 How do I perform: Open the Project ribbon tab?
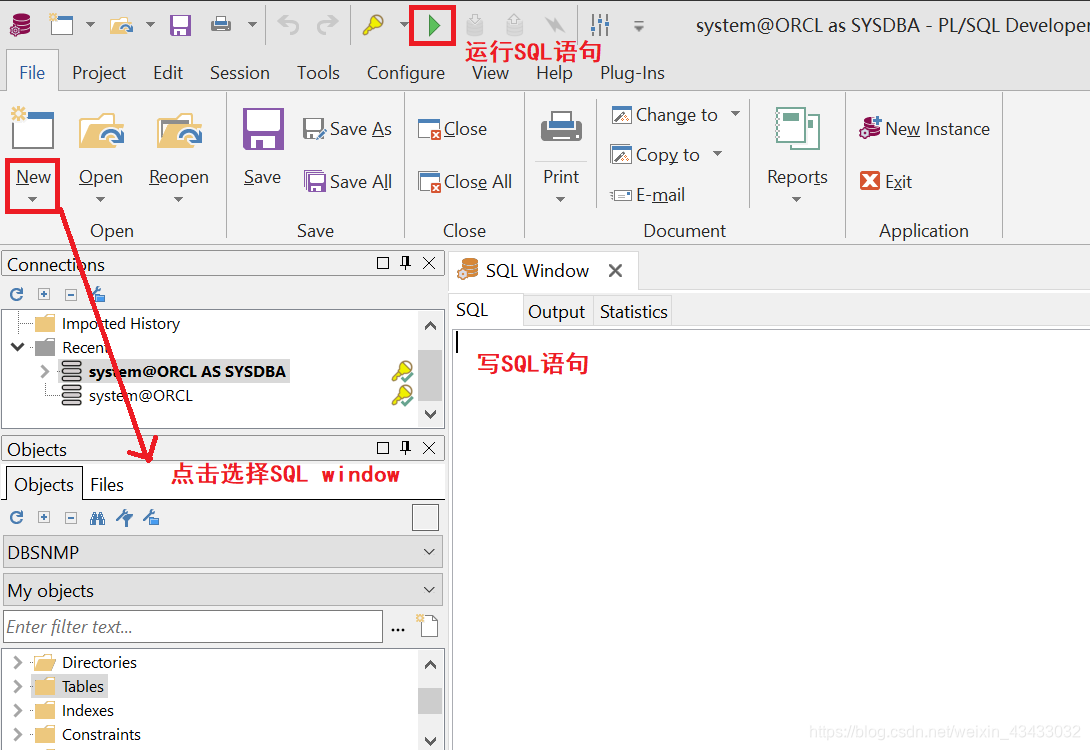(99, 73)
